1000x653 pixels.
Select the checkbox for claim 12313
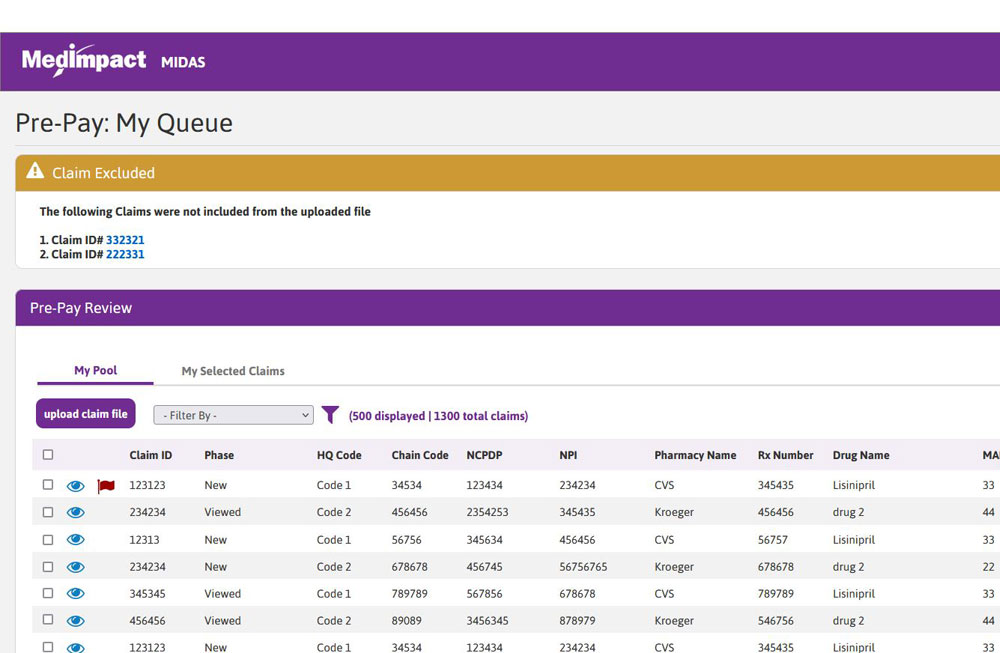48,539
